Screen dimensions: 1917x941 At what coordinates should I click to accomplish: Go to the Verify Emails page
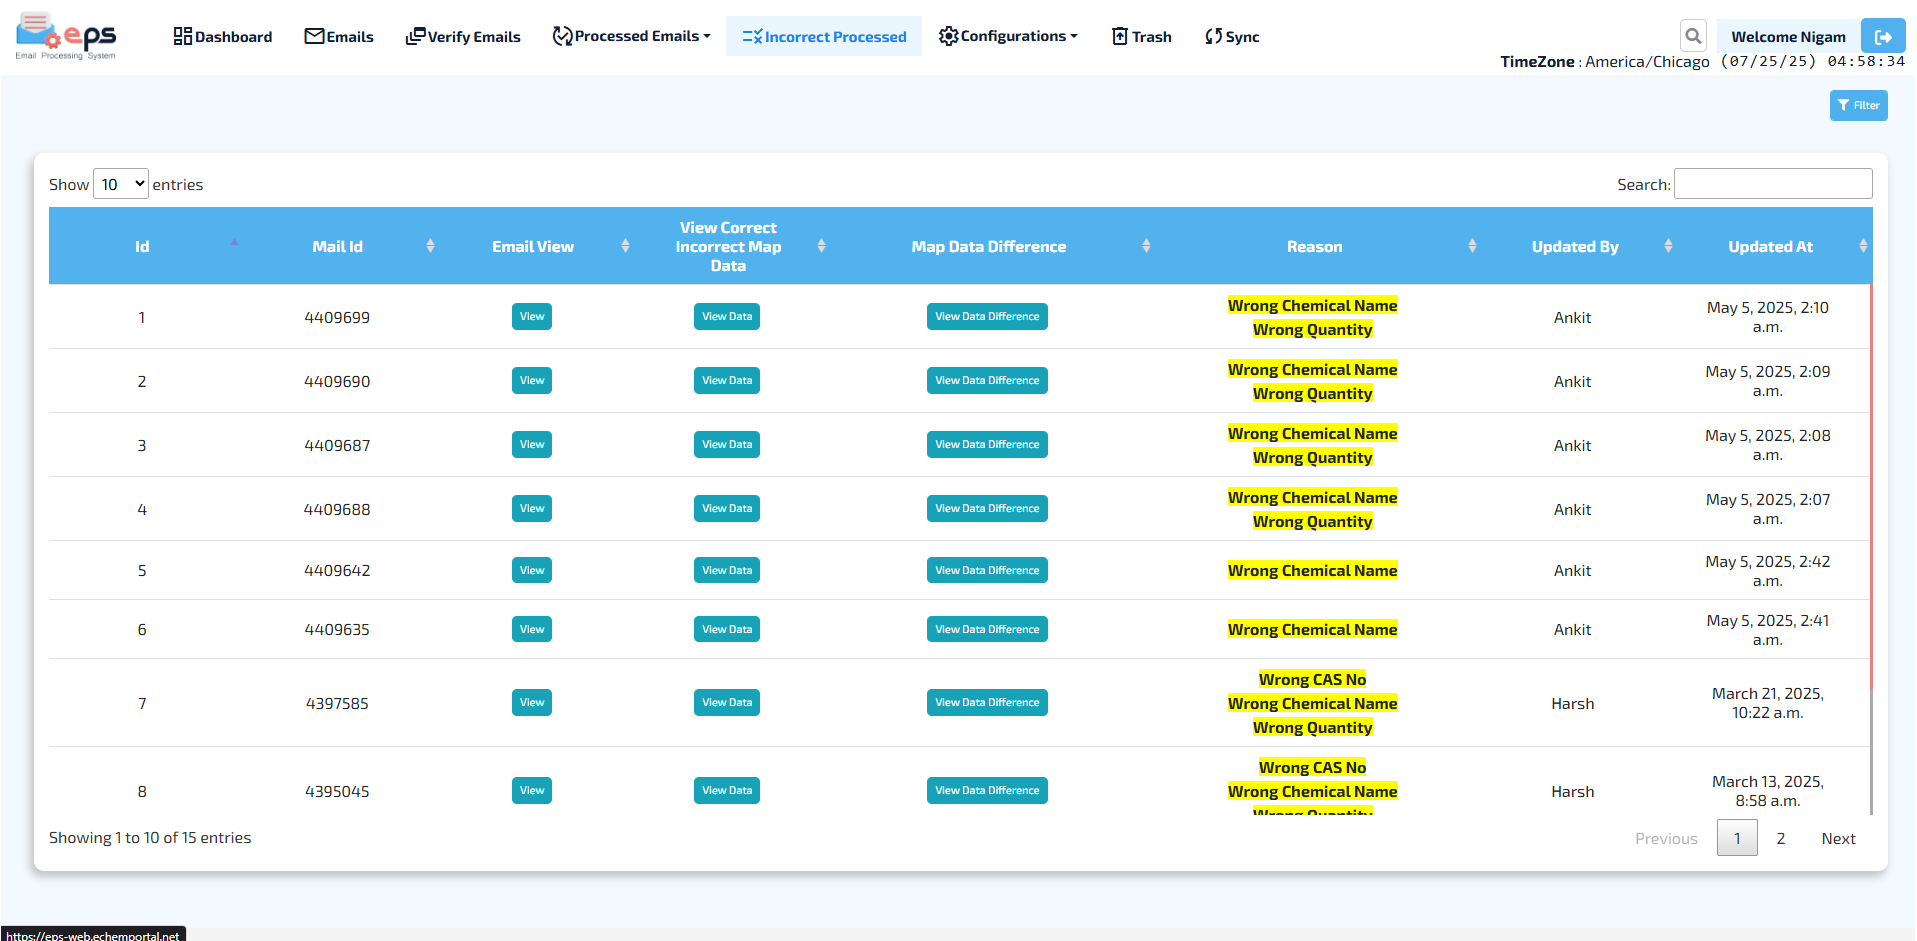point(463,37)
